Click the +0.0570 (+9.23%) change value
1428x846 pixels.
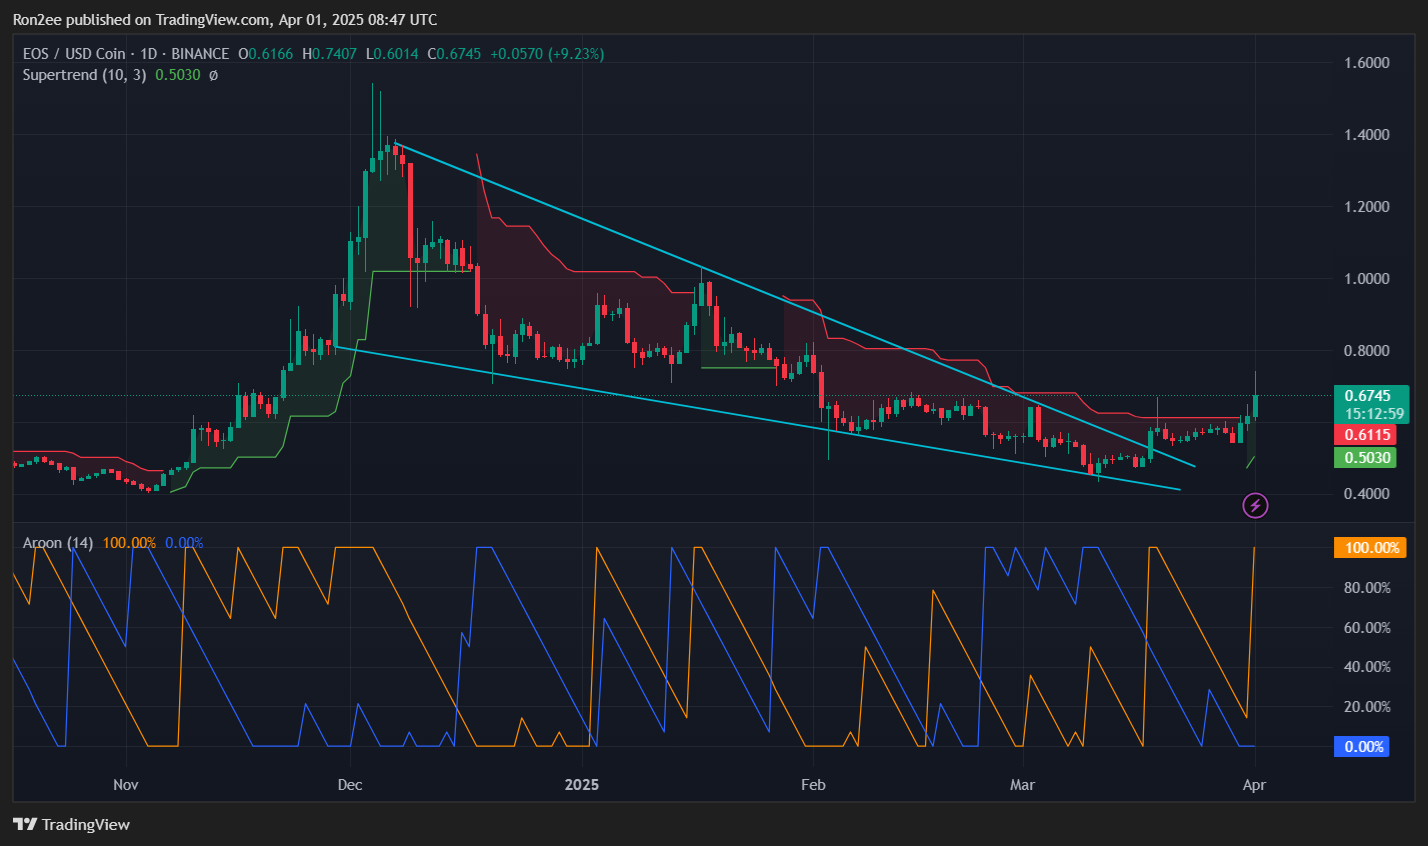547,54
